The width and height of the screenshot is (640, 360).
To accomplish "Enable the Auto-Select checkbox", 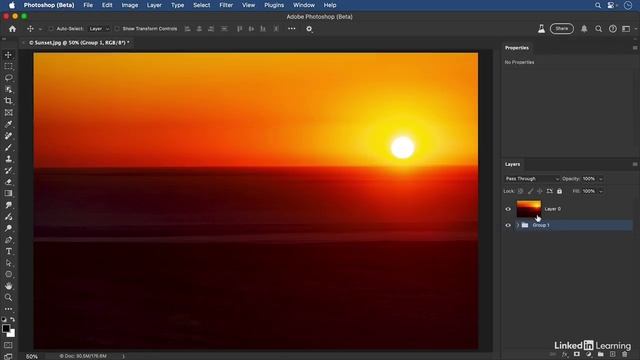I will pyautogui.click(x=51, y=29).
